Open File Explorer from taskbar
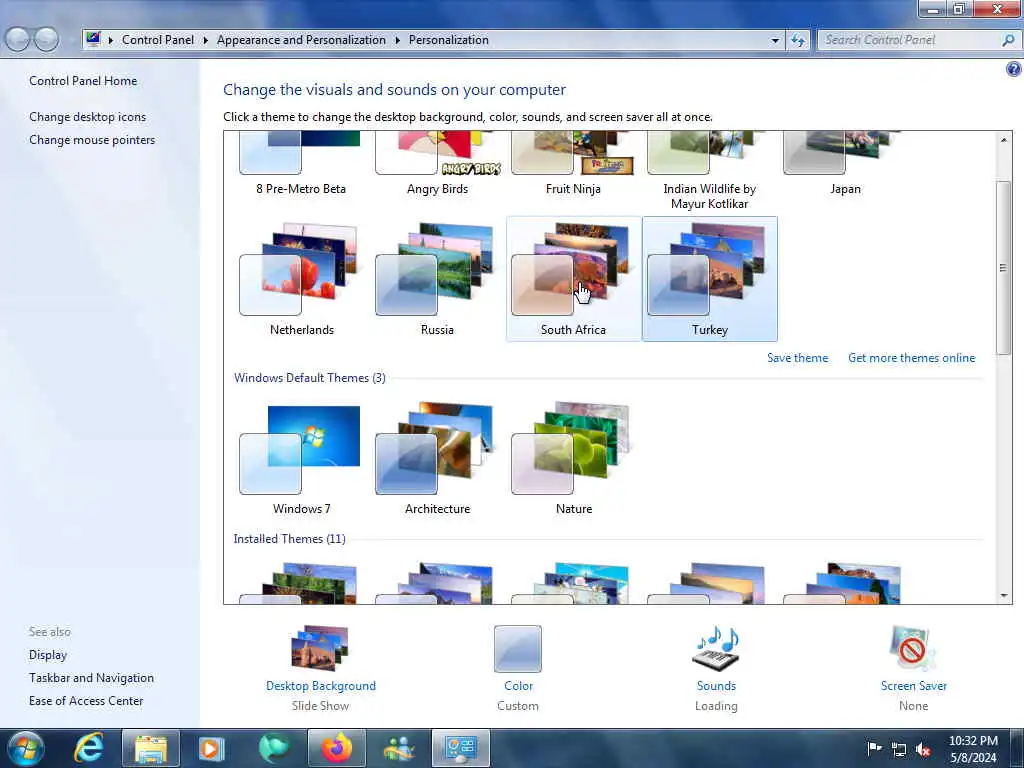Image resolution: width=1024 pixels, height=768 pixels. coord(151,748)
